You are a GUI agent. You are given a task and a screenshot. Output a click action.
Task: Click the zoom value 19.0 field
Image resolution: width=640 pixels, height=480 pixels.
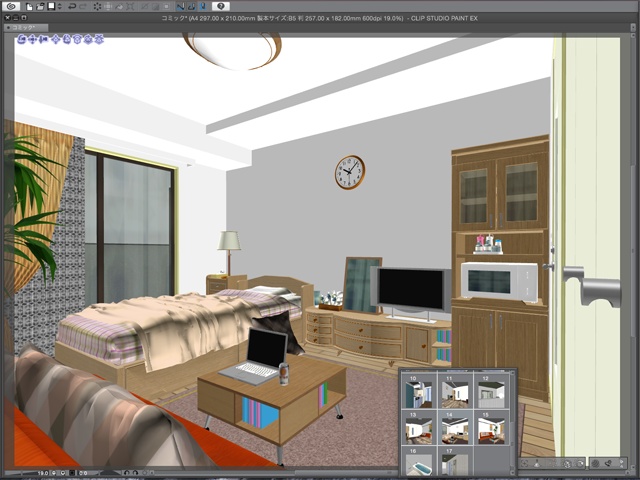click(x=42, y=473)
